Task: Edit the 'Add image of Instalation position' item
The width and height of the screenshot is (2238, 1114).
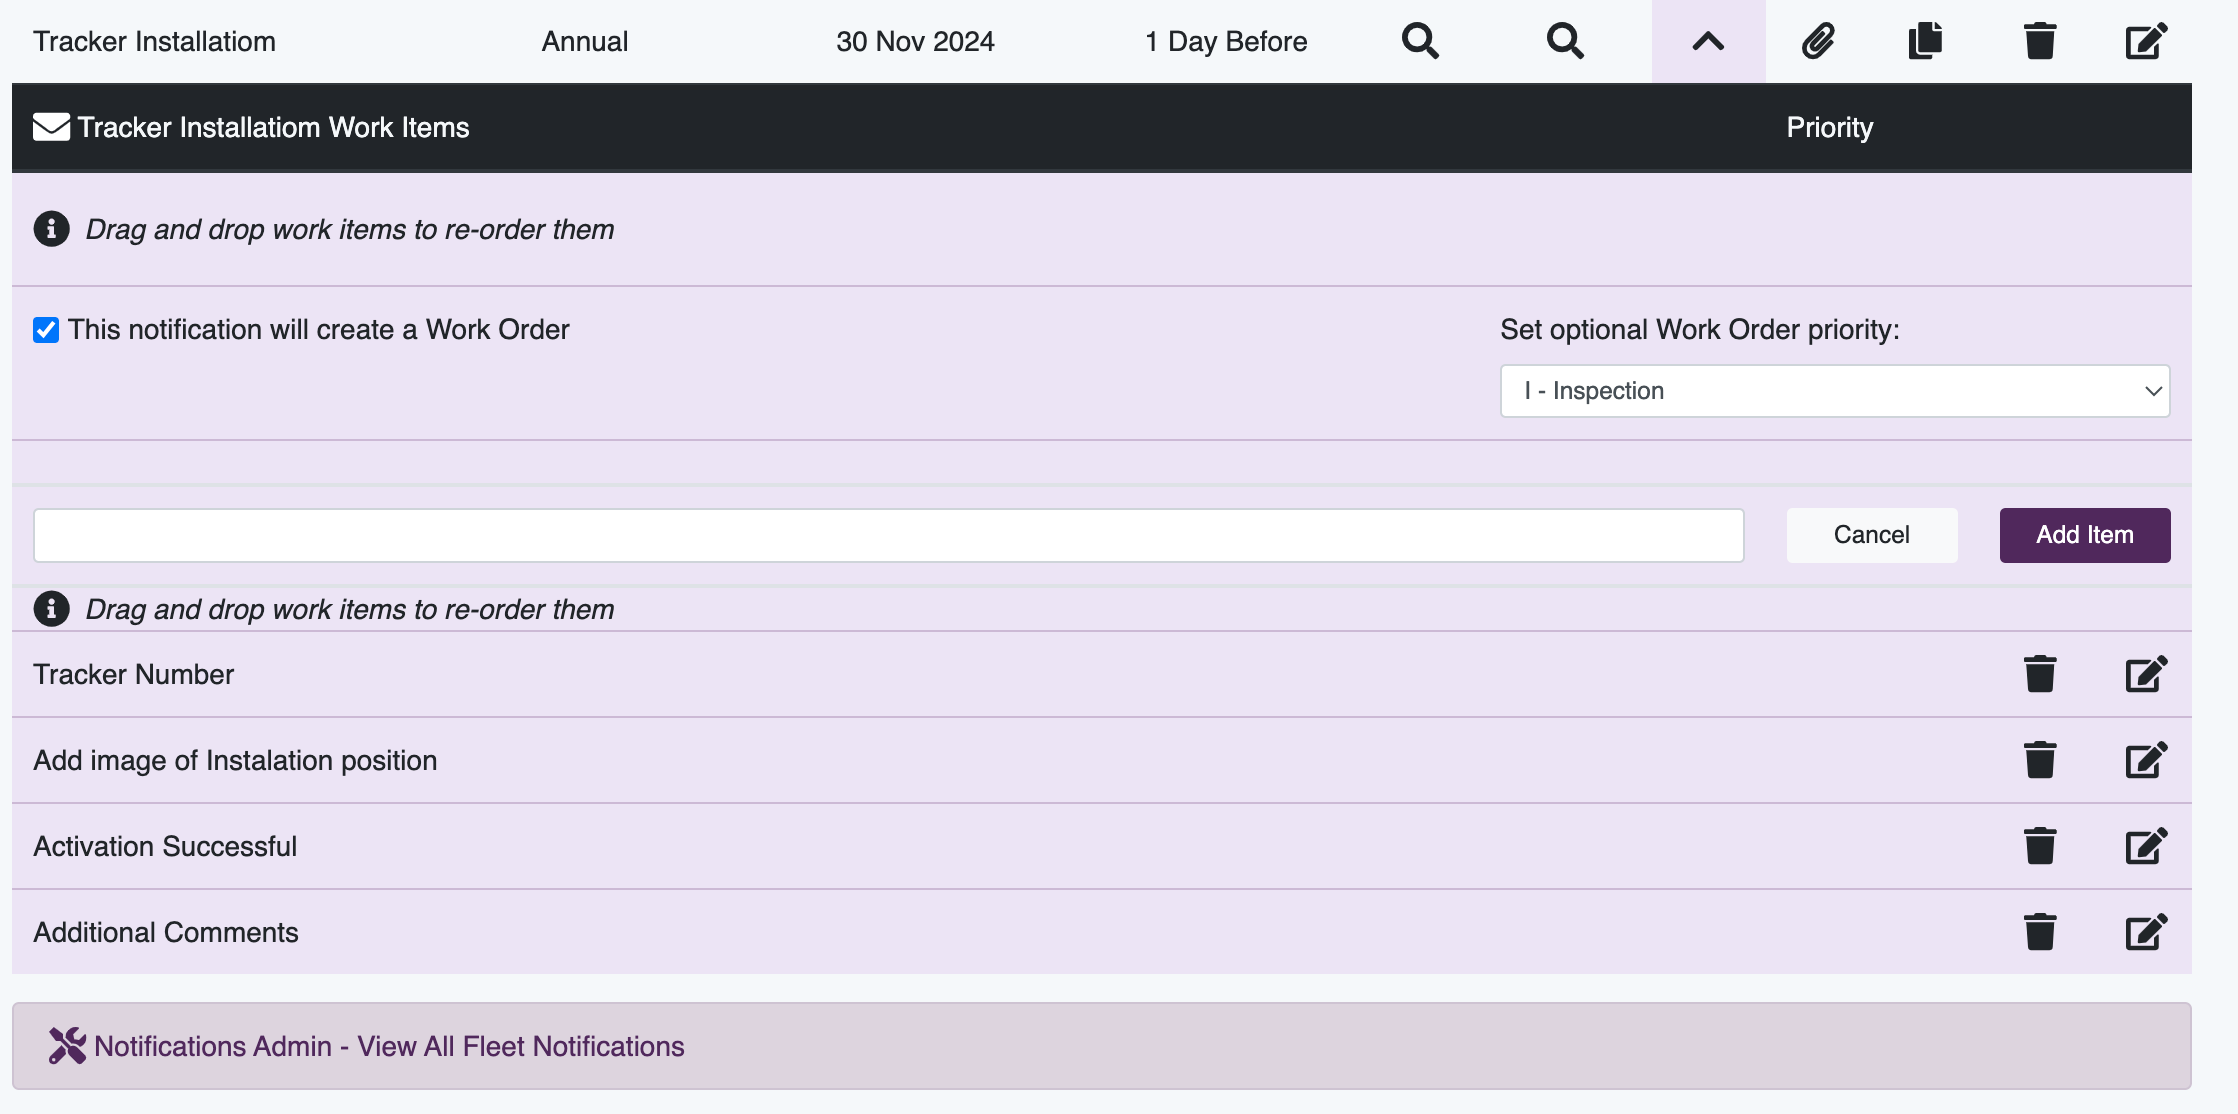Action: pos(2146,760)
